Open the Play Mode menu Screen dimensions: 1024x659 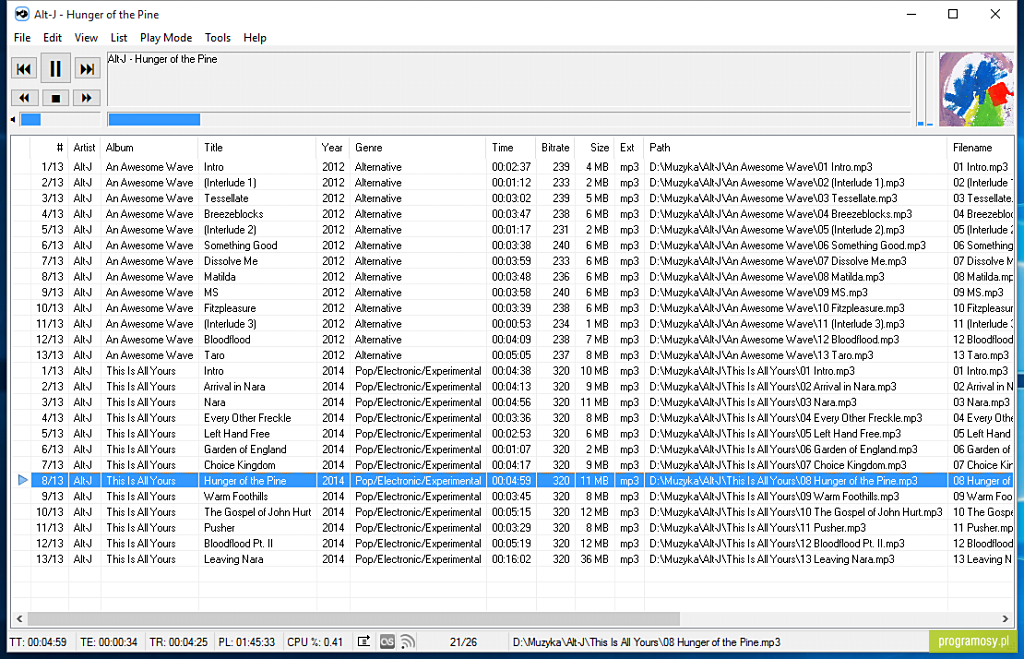(166, 38)
